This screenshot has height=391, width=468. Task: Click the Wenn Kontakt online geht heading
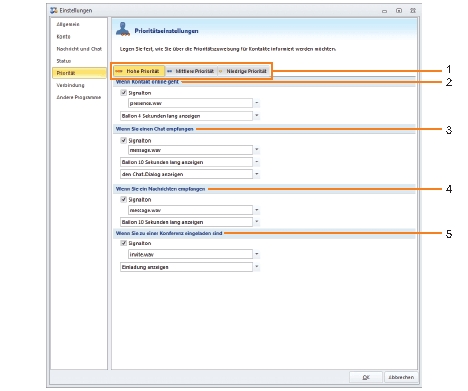pyautogui.click(x=147, y=82)
